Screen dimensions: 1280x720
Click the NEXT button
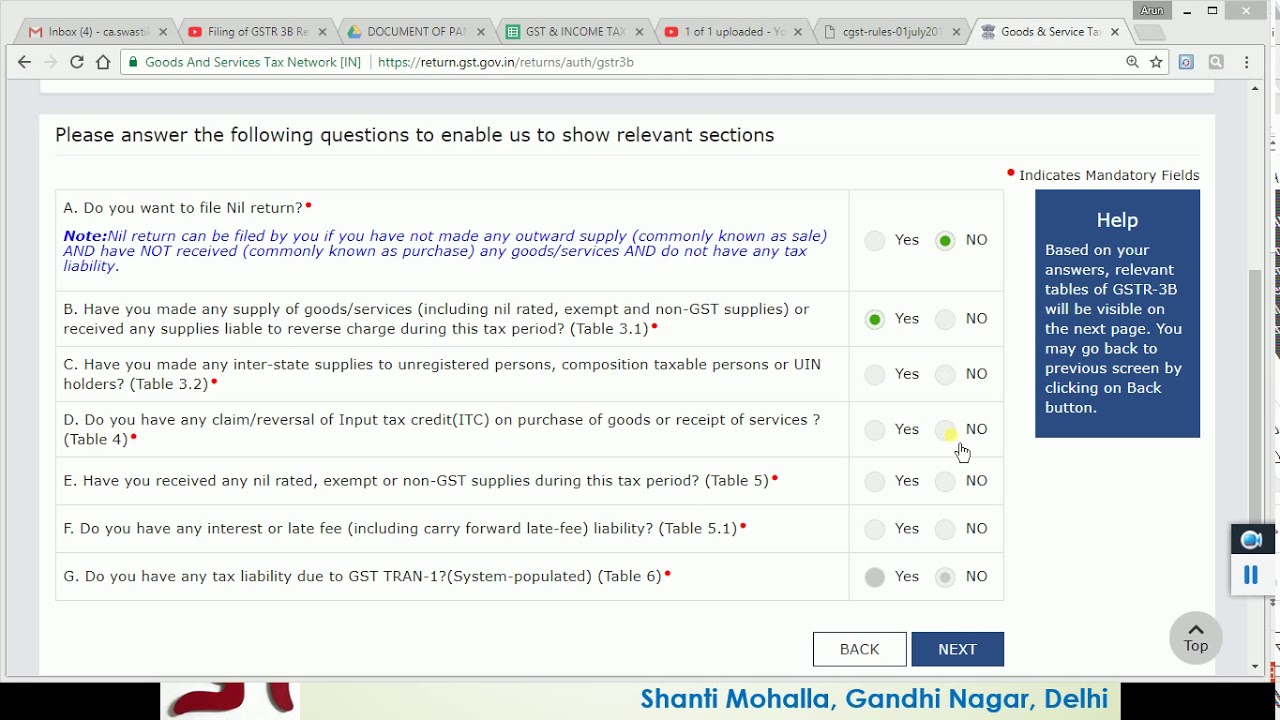coord(957,649)
